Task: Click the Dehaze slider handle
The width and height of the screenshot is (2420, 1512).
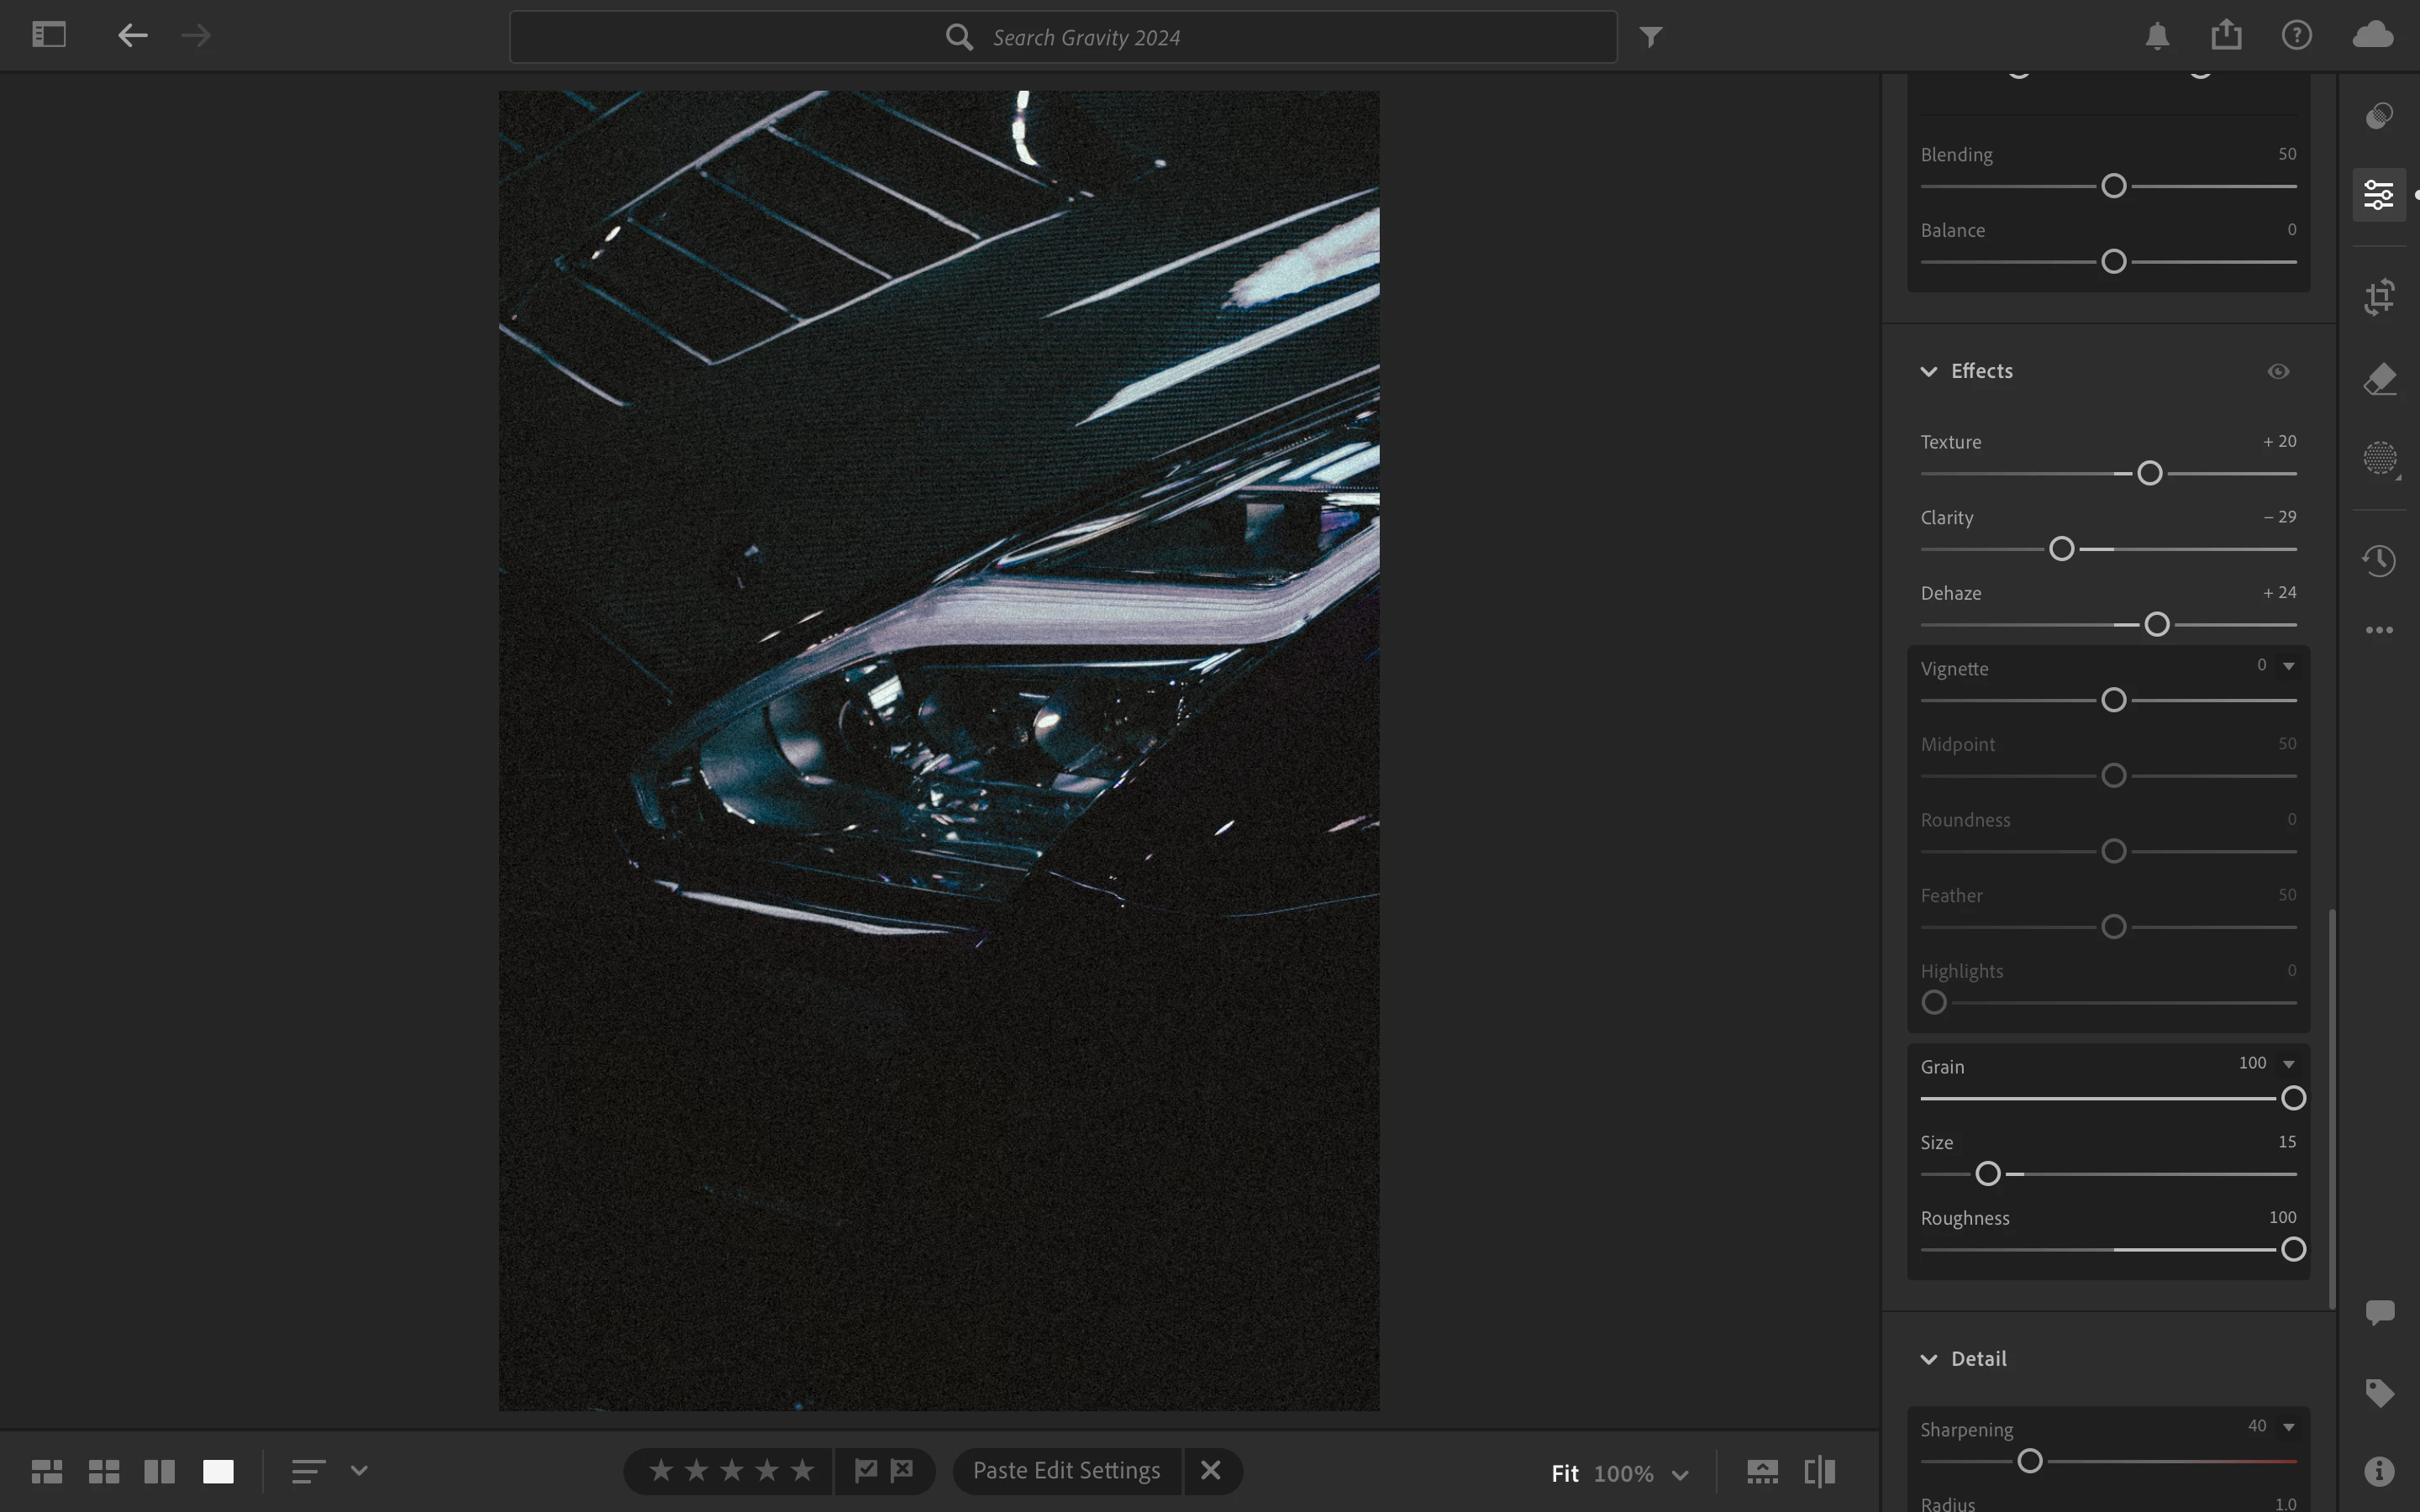Action: (2157, 625)
